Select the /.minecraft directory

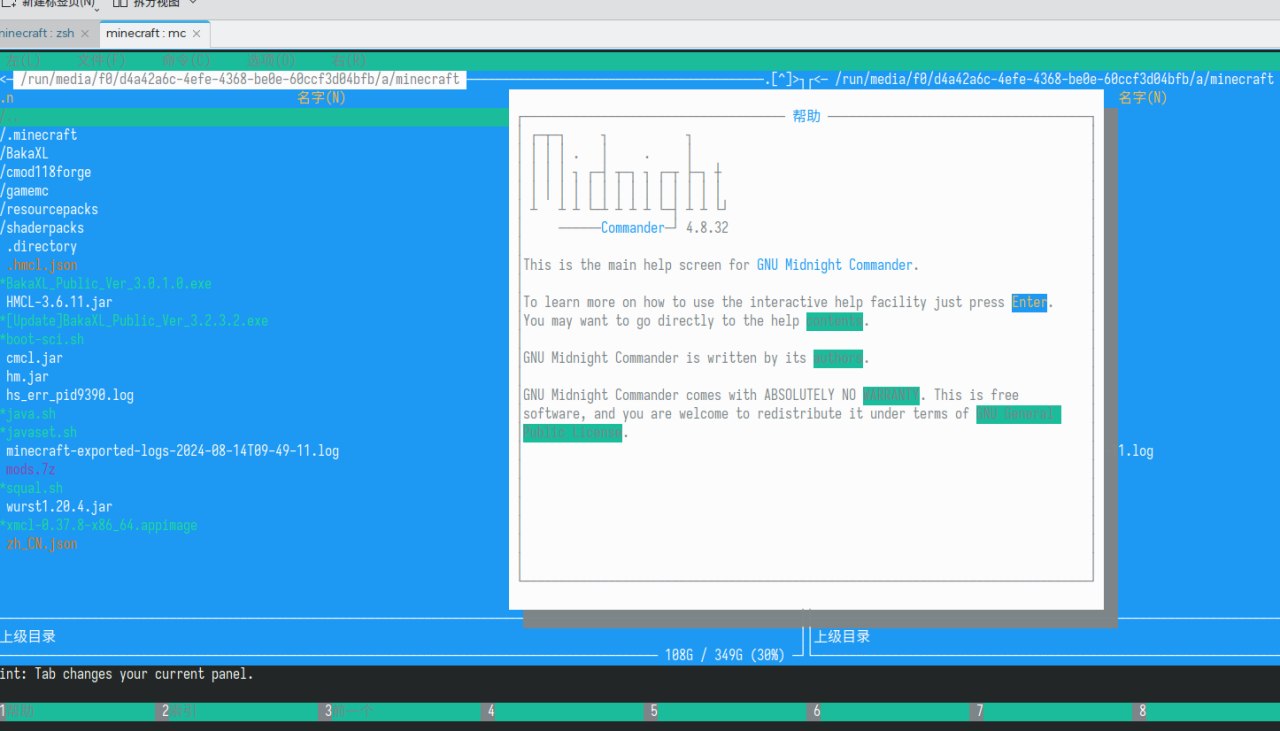40,135
